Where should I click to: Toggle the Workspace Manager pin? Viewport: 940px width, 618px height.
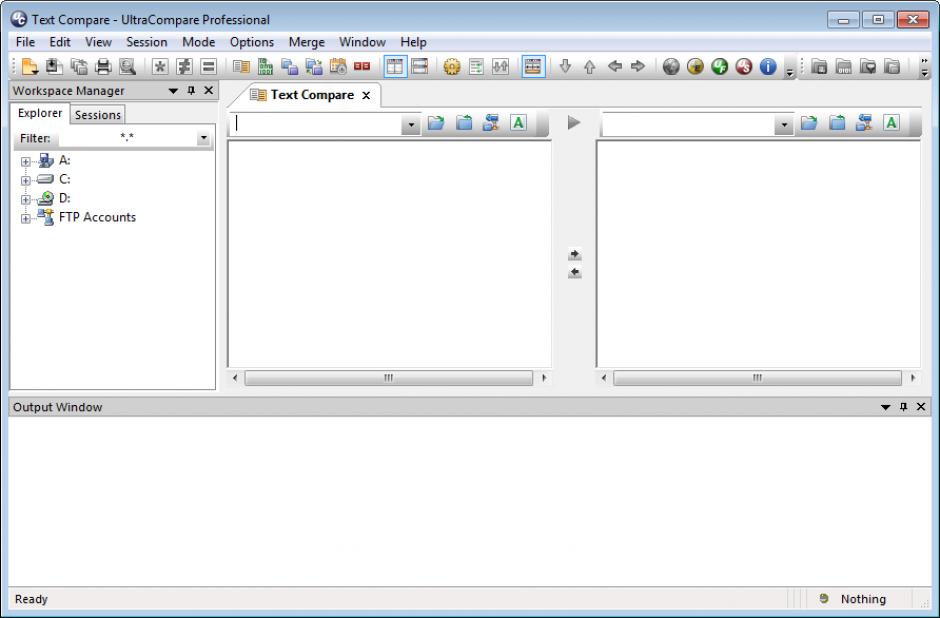click(x=191, y=91)
